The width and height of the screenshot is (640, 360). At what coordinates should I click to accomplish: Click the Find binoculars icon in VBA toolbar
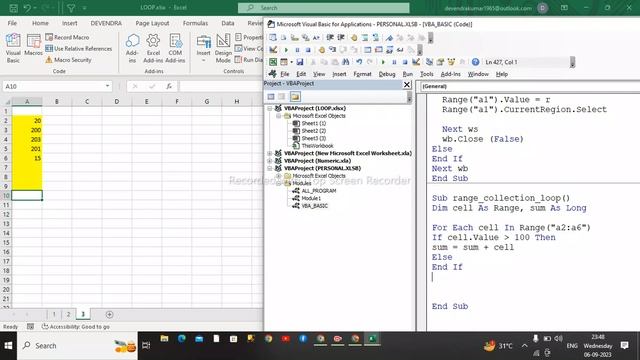coord(345,62)
